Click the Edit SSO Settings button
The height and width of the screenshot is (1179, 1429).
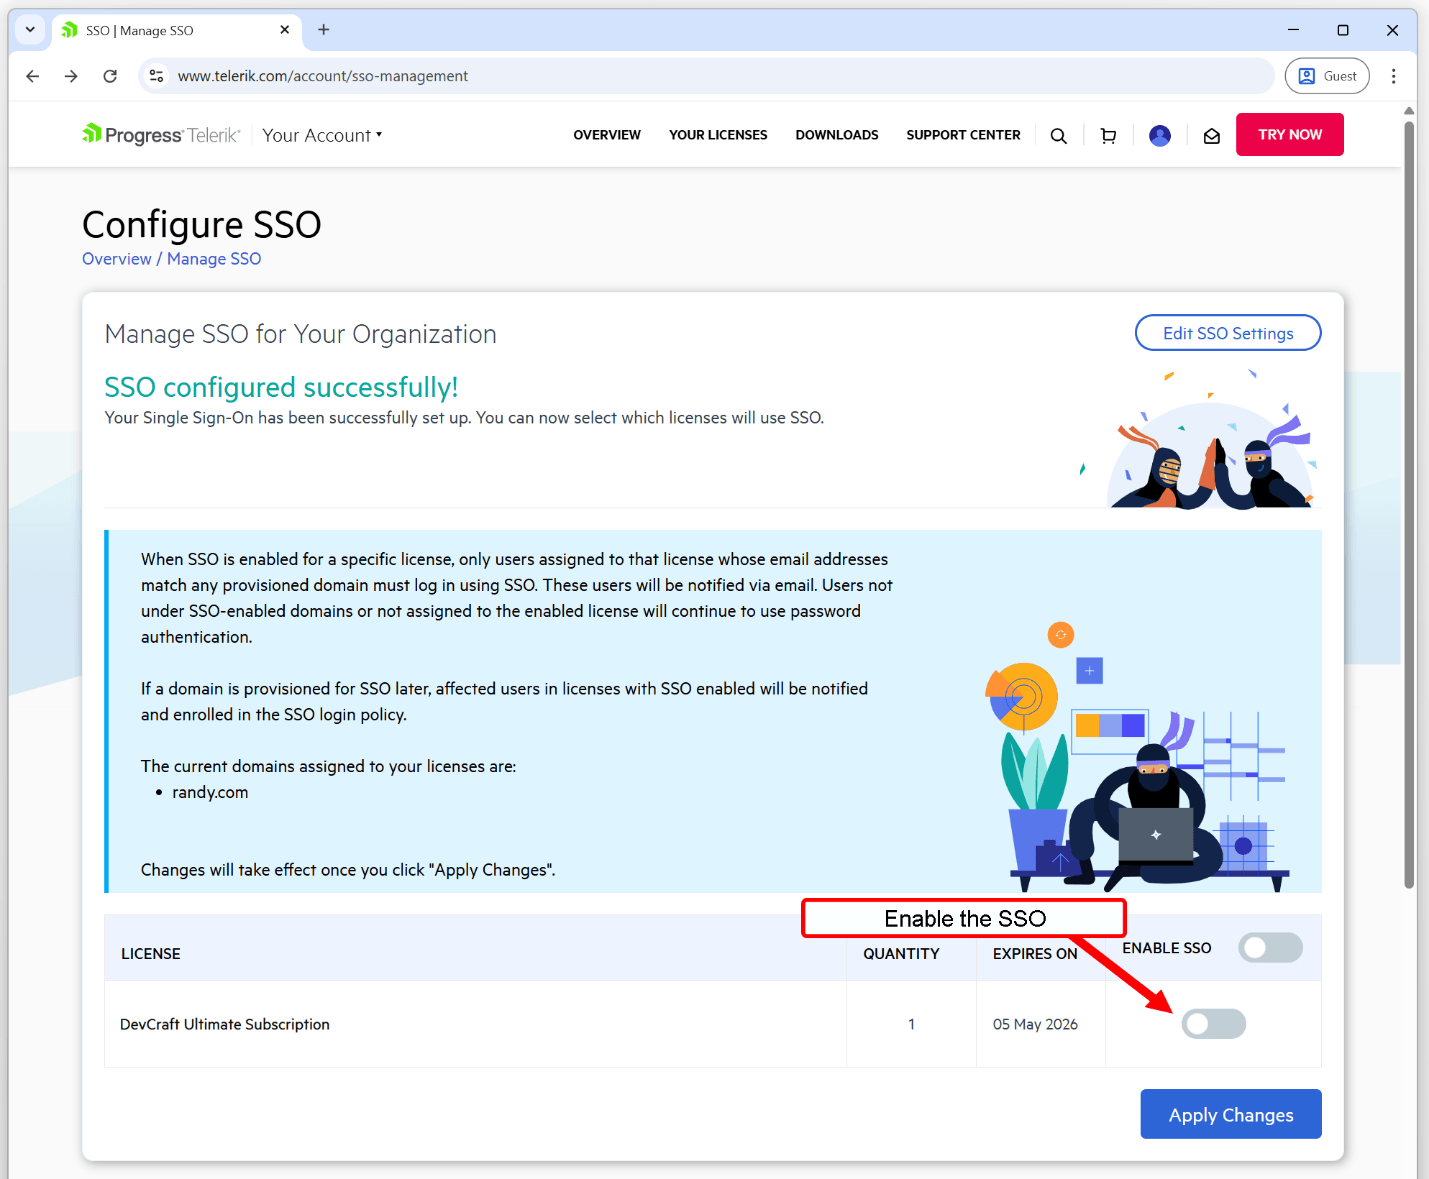[1228, 333]
